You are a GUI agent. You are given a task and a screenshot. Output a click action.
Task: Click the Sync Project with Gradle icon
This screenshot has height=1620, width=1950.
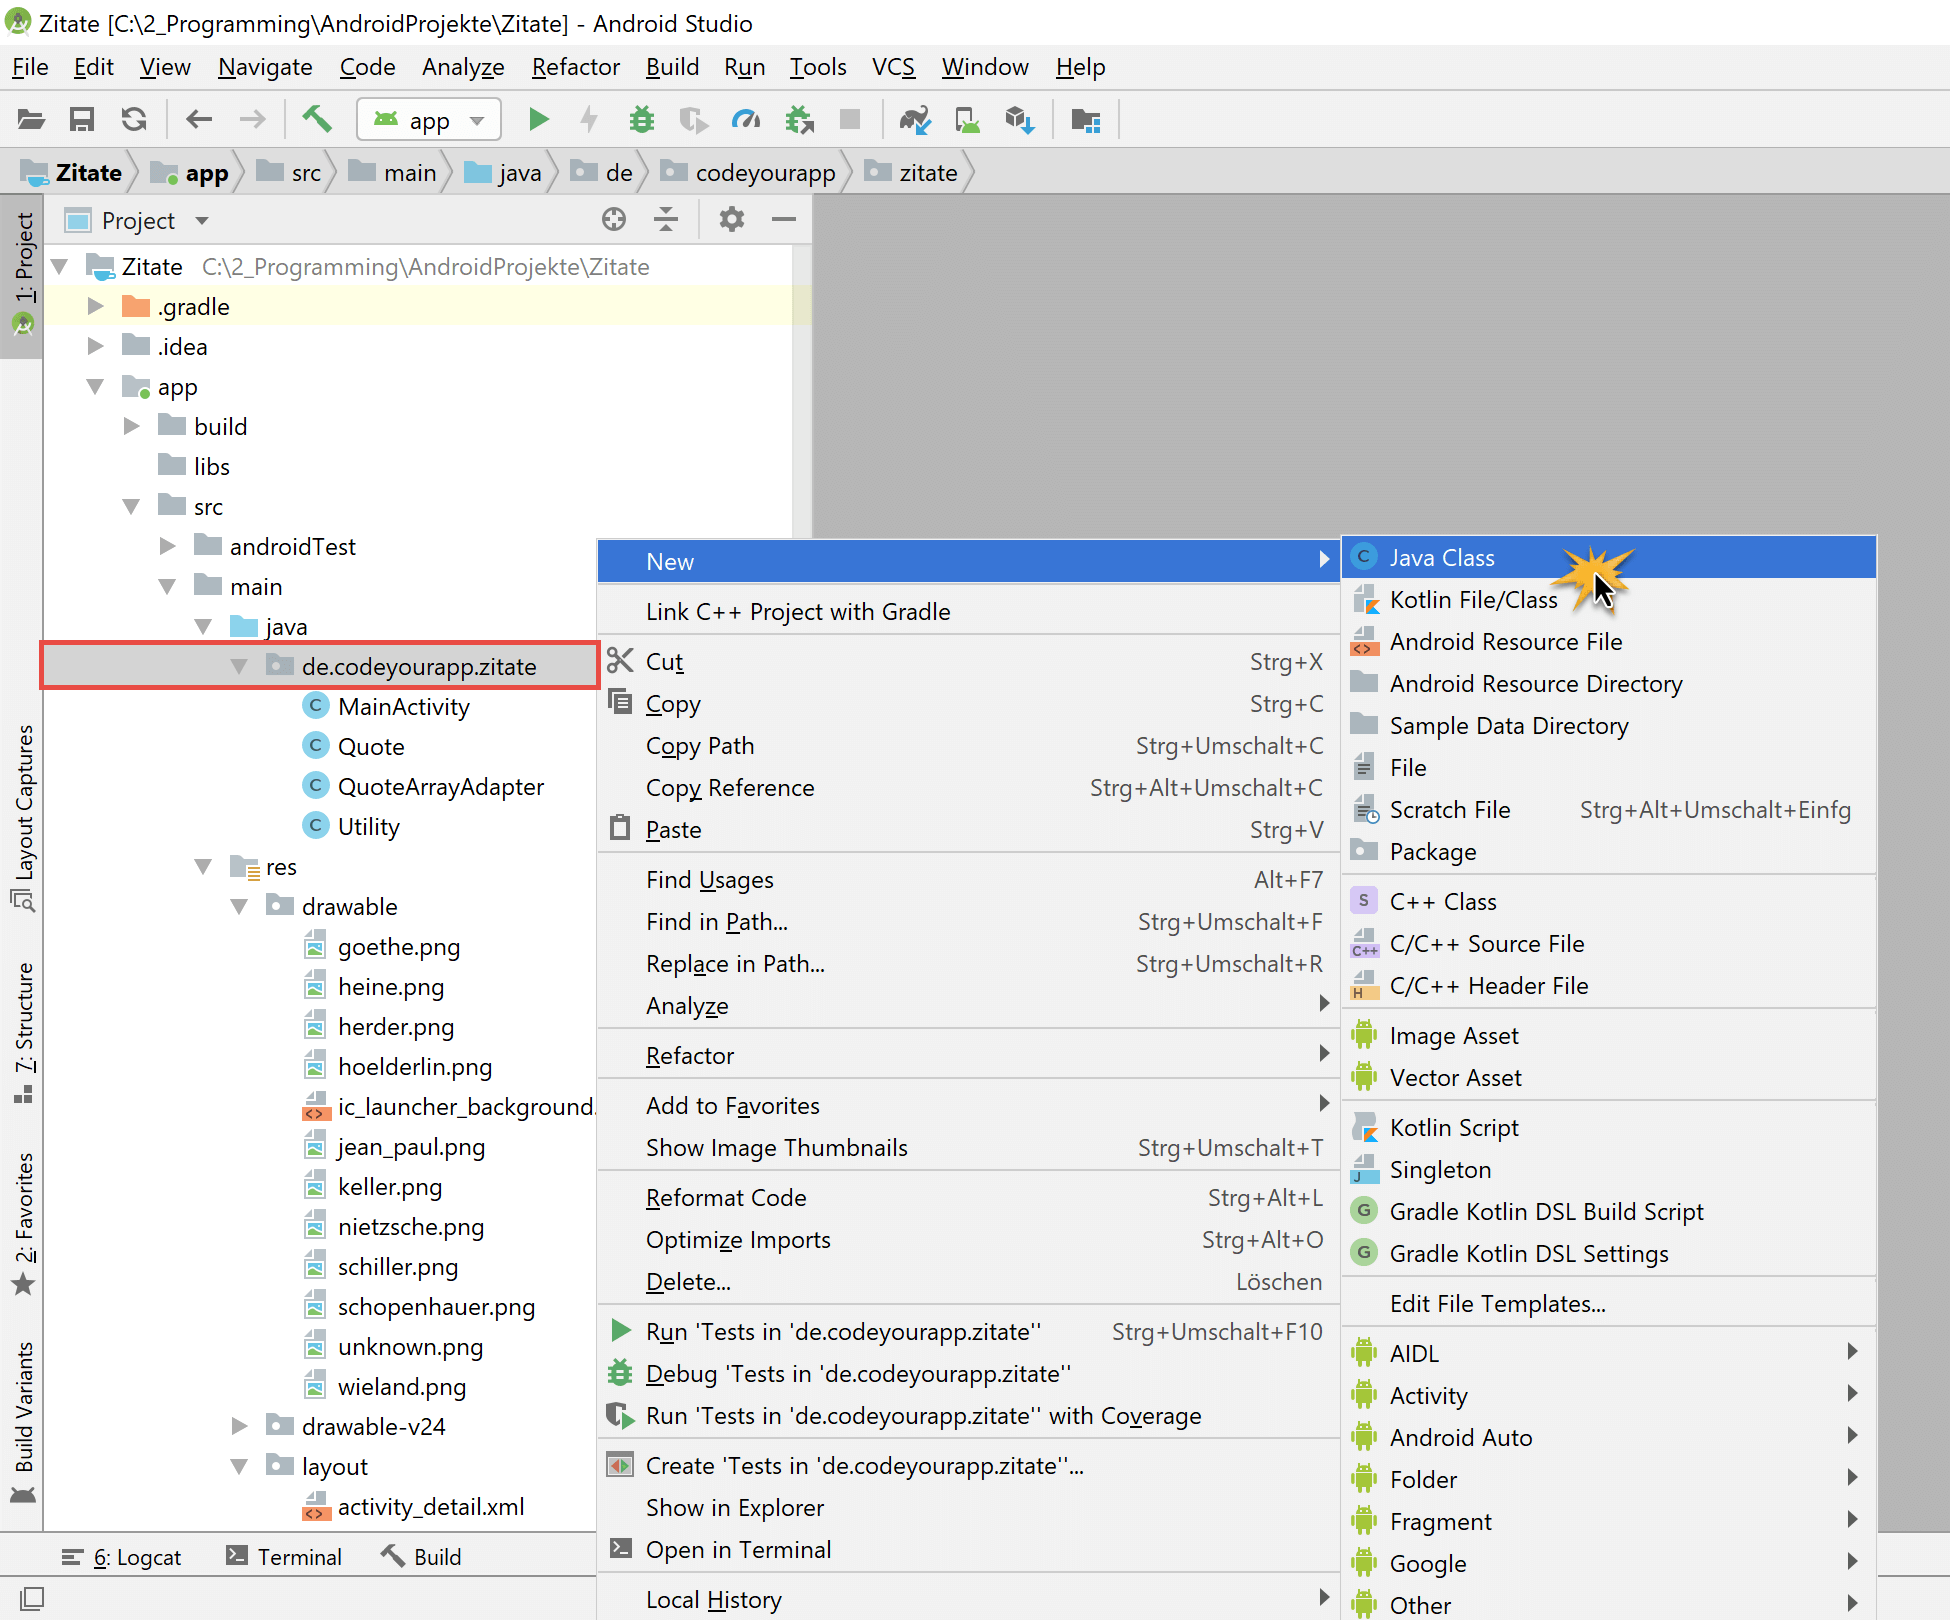coord(915,120)
